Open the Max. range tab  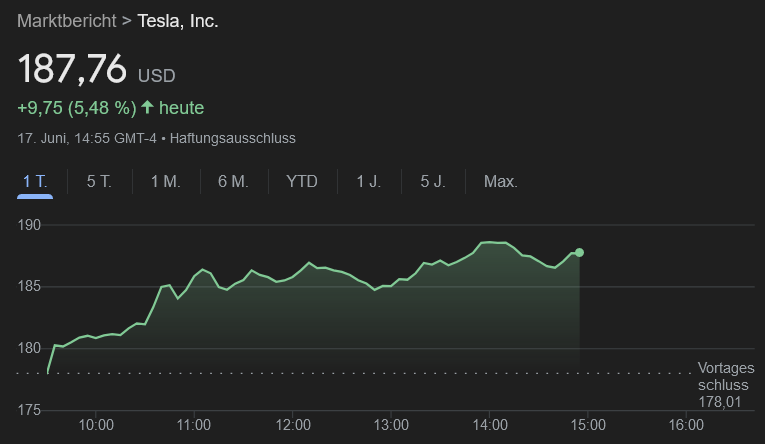click(x=501, y=182)
